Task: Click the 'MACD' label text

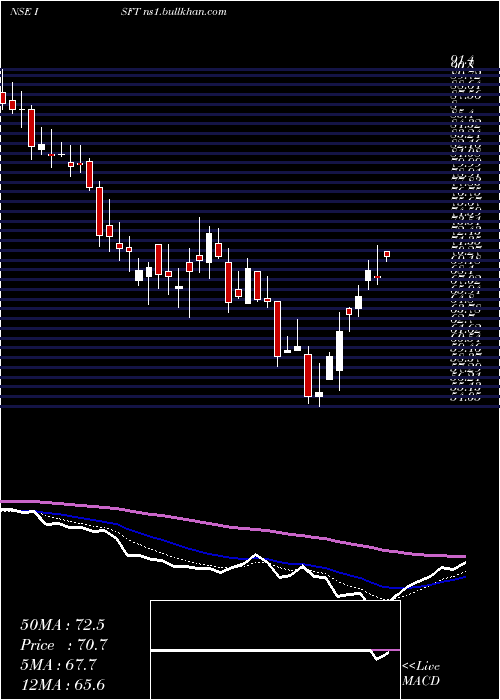Action: (x=419, y=681)
